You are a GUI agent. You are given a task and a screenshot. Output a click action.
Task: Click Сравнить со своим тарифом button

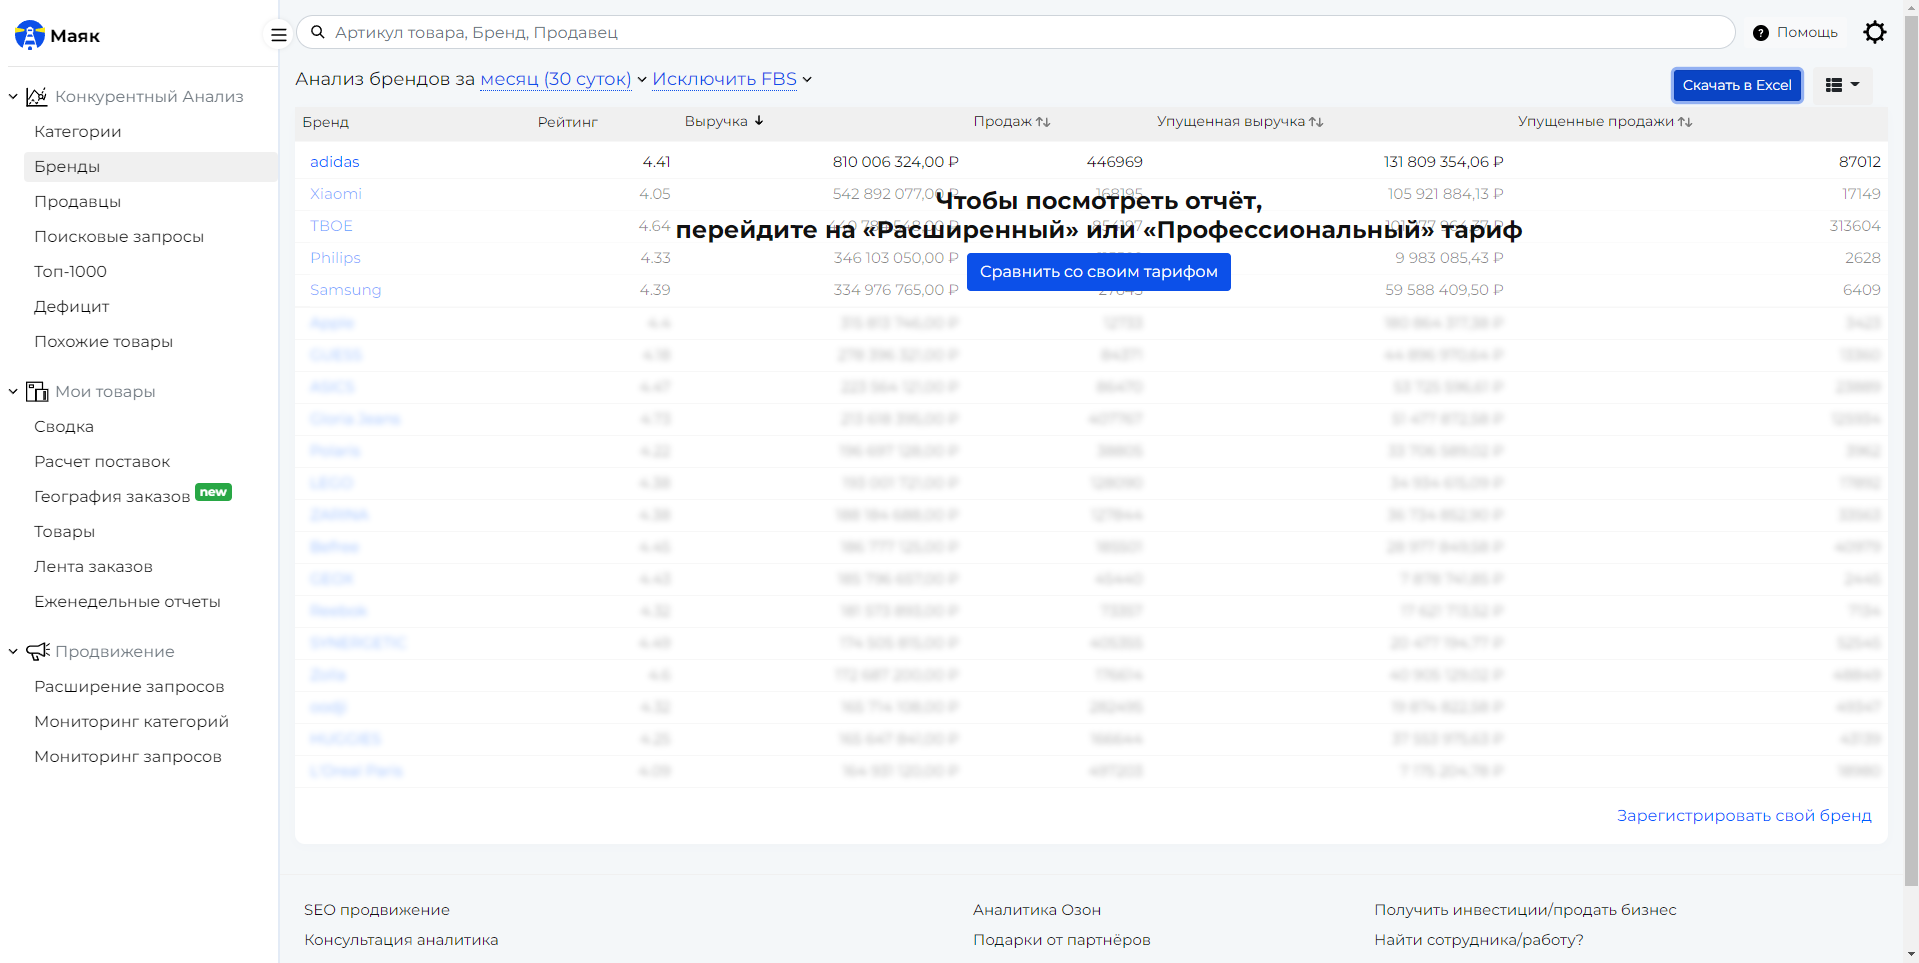pyautogui.click(x=1099, y=272)
